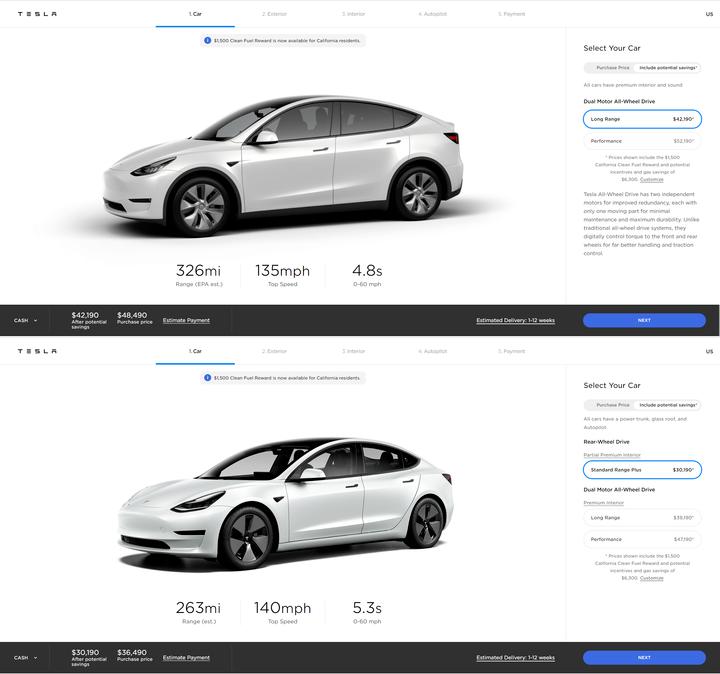Switch to 4. Autopilot tab on 326mi page
720x674 pixels.
coord(433,14)
